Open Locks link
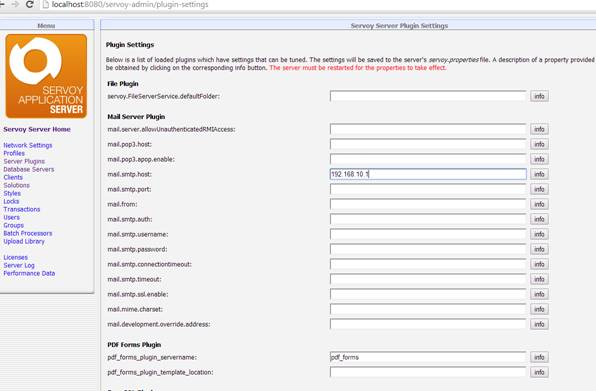The height and width of the screenshot is (391, 596). coord(11,201)
